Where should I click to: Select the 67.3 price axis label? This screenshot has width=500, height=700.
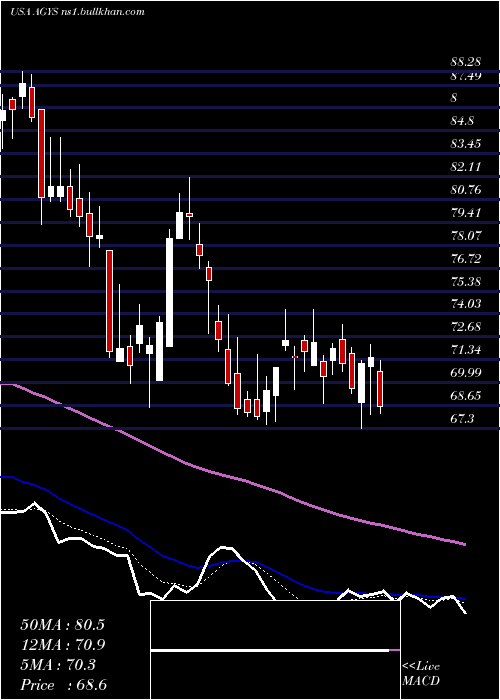(x=462, y=419)
